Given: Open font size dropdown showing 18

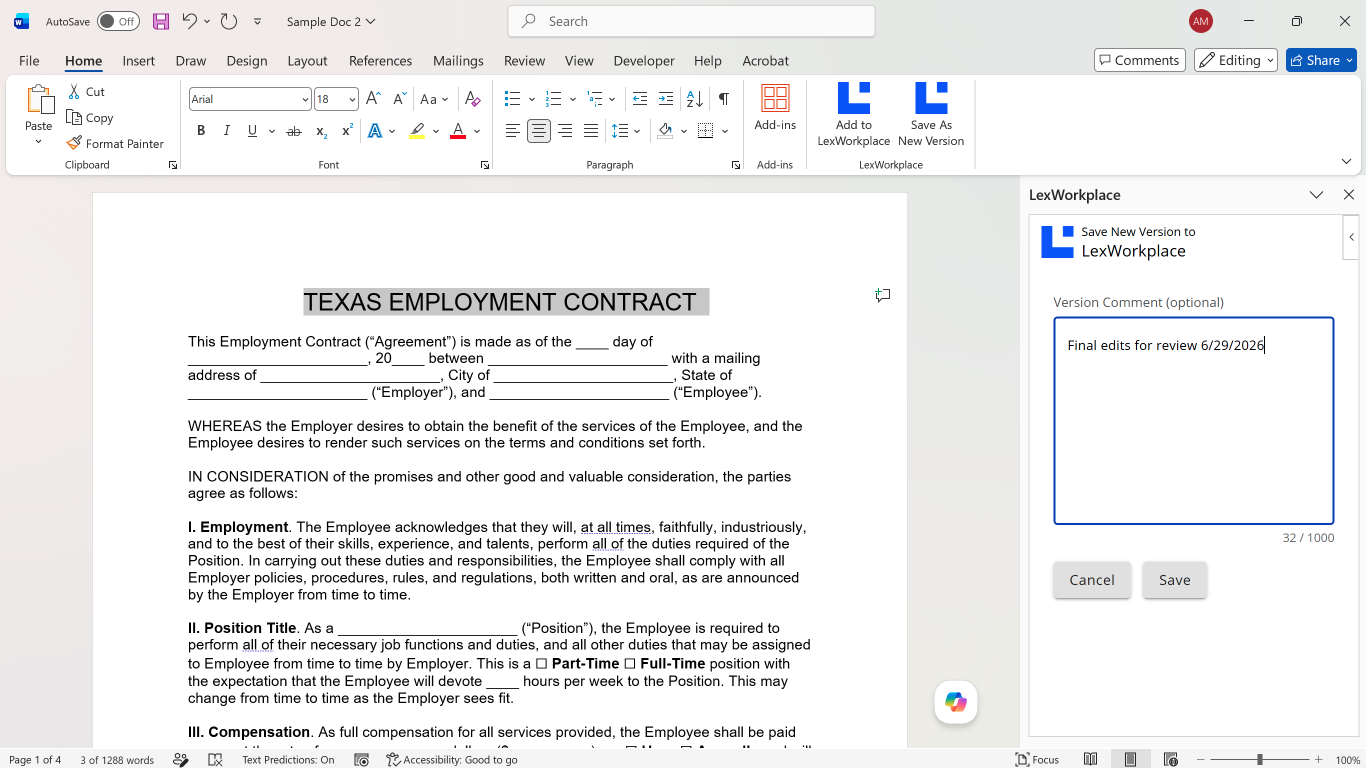Looking at the screenshot, I should (352, 99).
